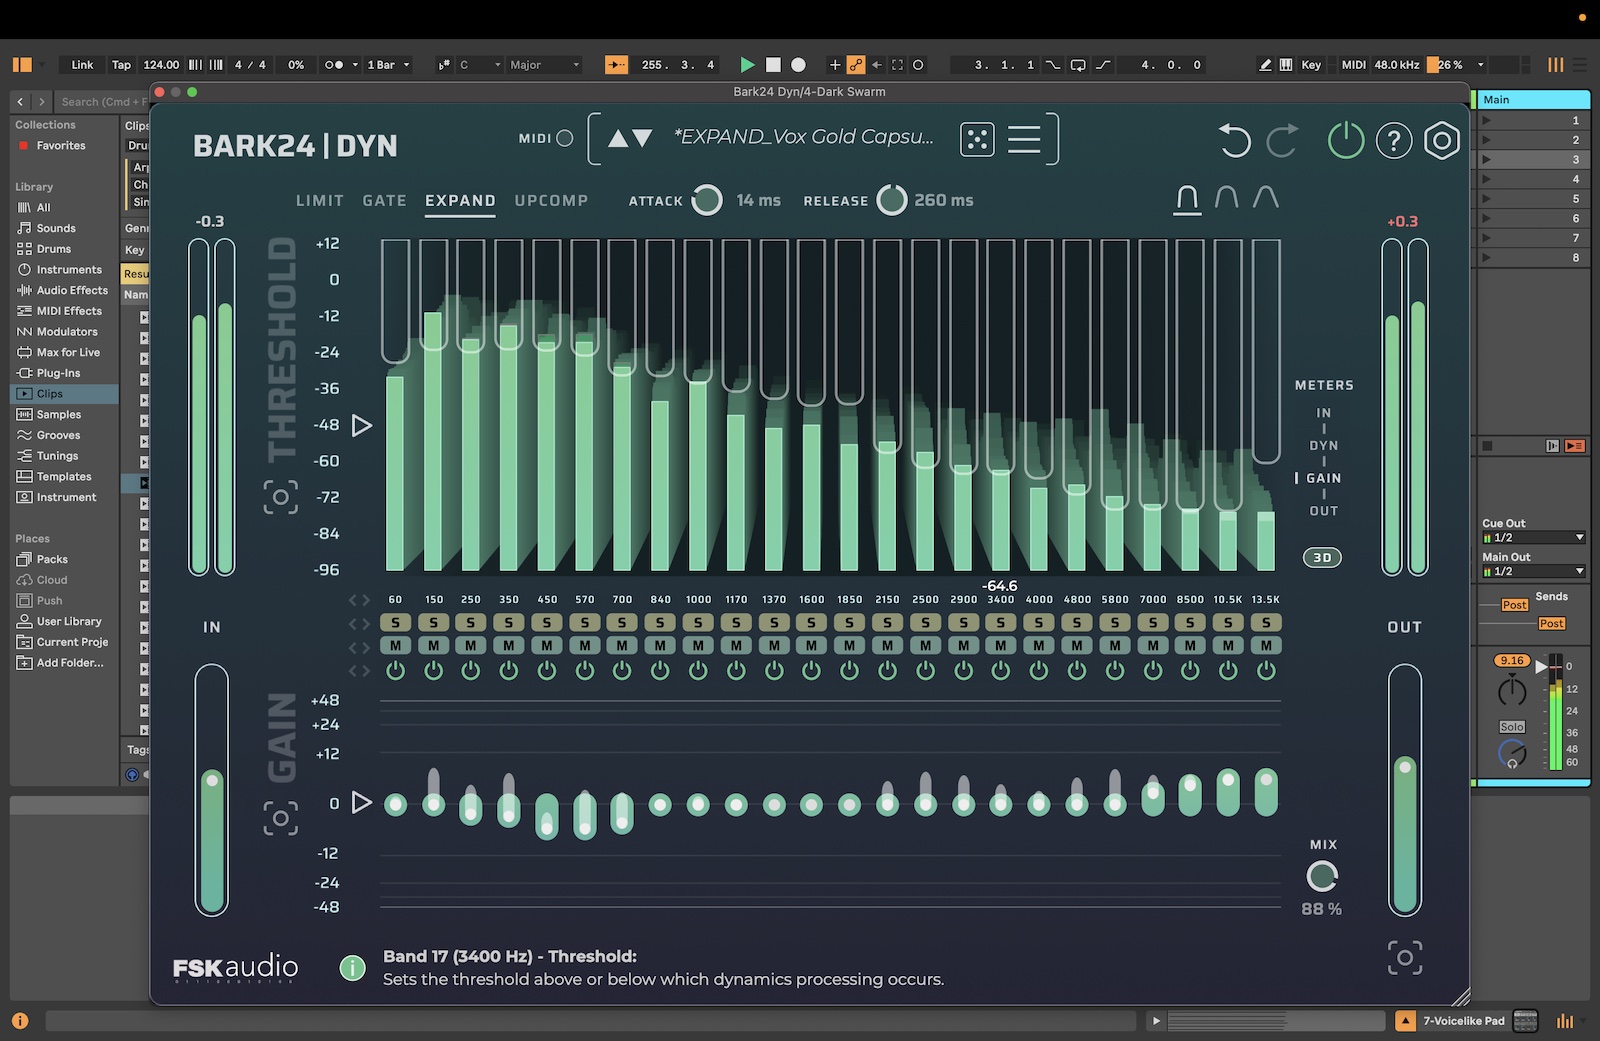Click the undo arrow in Bark24 header
The width and height of the screenshot is (1600, 1041).
tap(1235, 141)
